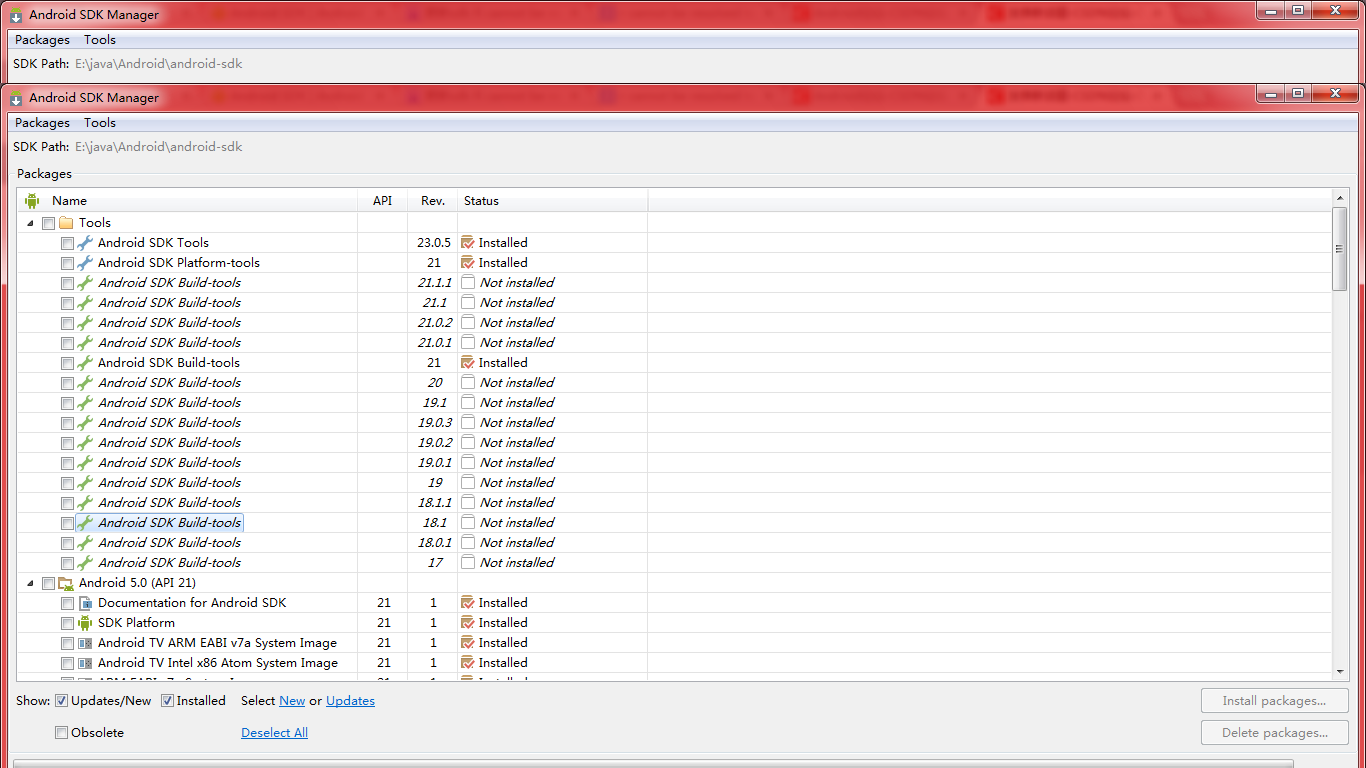
Task: Click the Tools folder icon
Action: 66,223
